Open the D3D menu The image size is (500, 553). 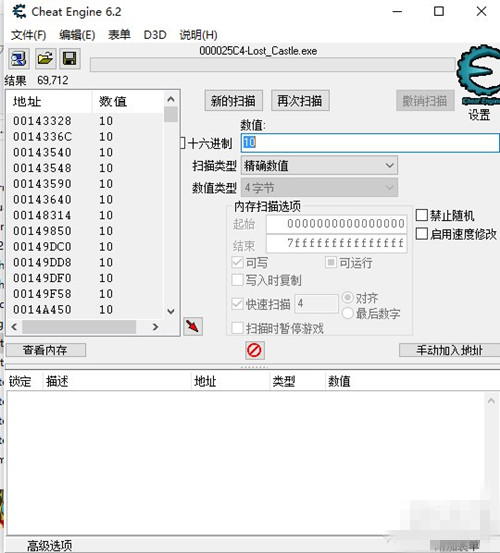click(155, 35)
